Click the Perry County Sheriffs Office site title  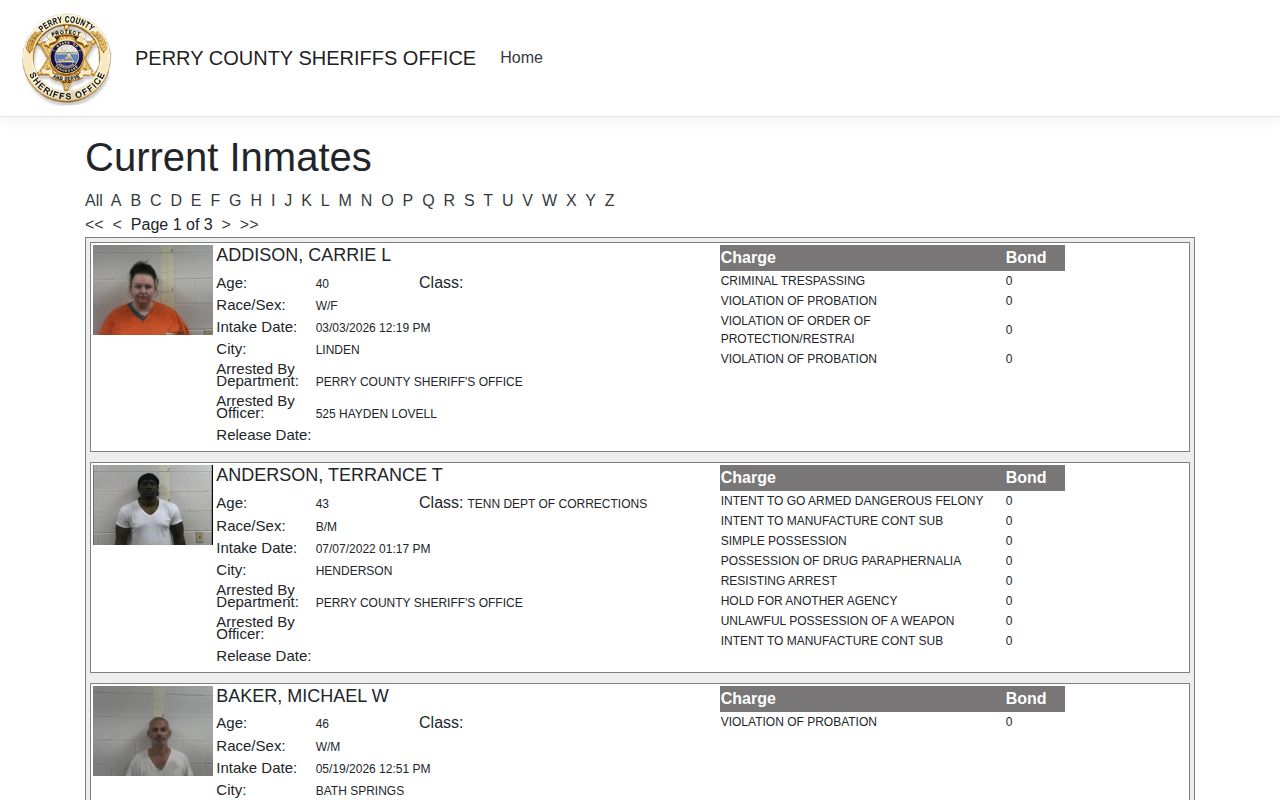tap(305, 58)
